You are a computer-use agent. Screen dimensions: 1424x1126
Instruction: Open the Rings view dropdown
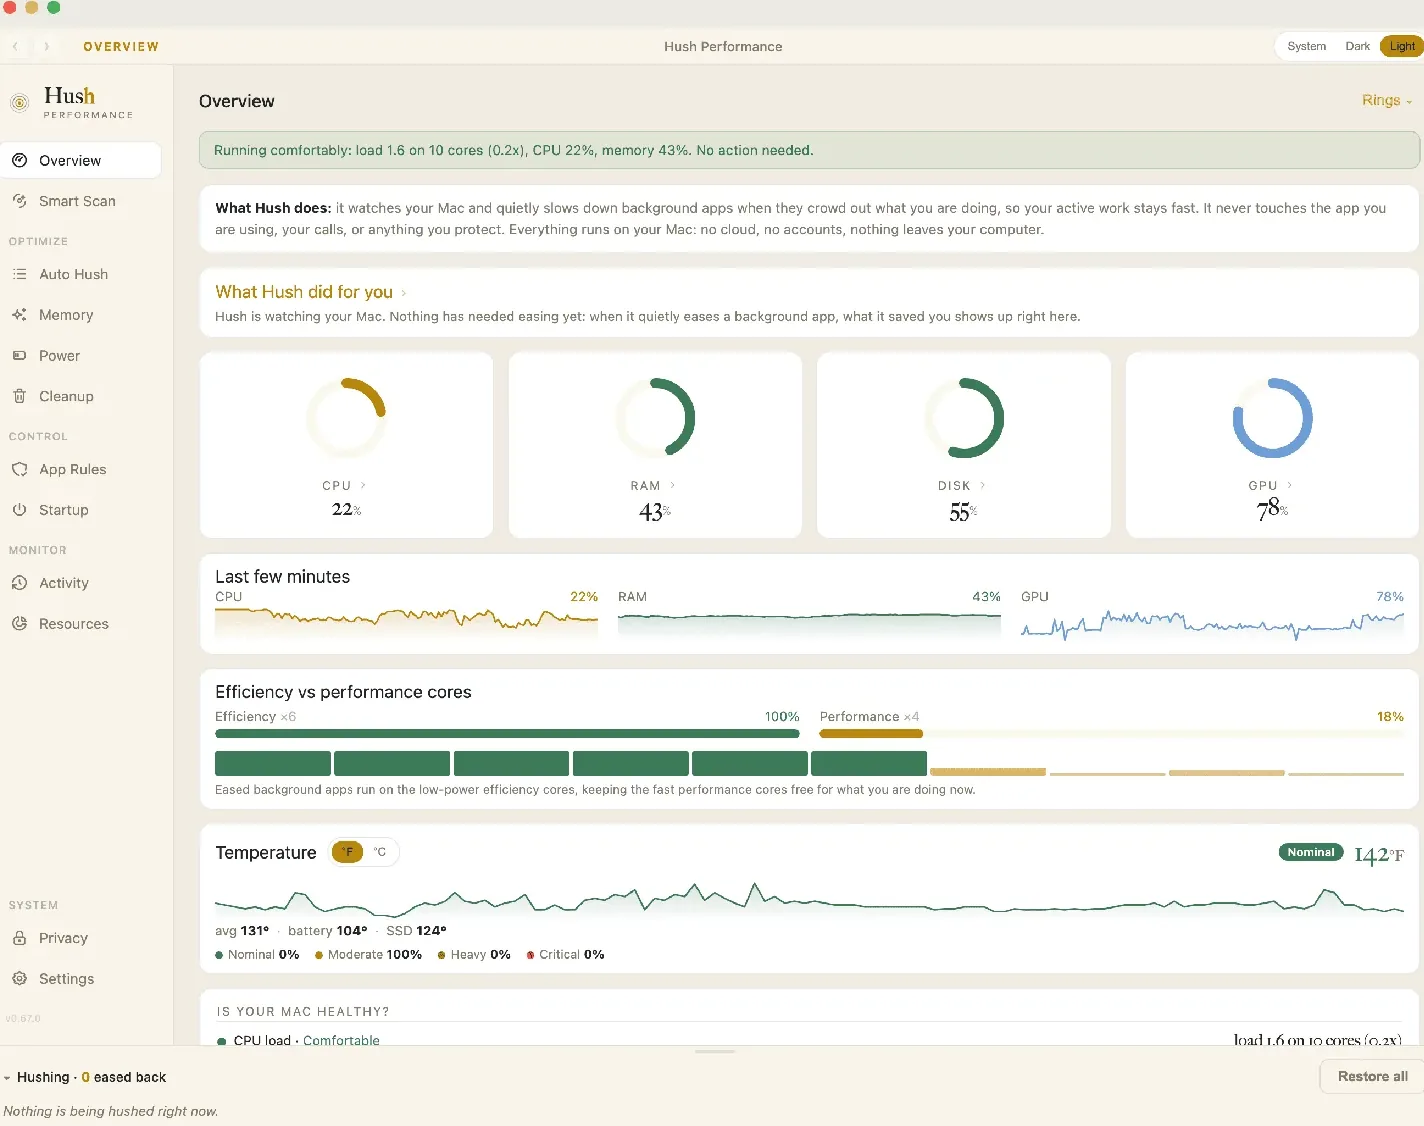[1387, 100]
